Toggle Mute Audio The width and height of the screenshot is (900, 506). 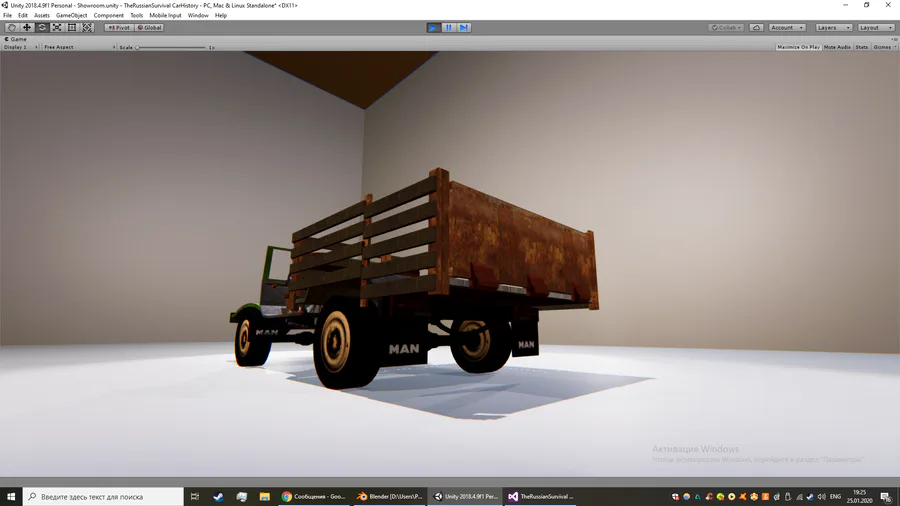[x=837, y=47]
